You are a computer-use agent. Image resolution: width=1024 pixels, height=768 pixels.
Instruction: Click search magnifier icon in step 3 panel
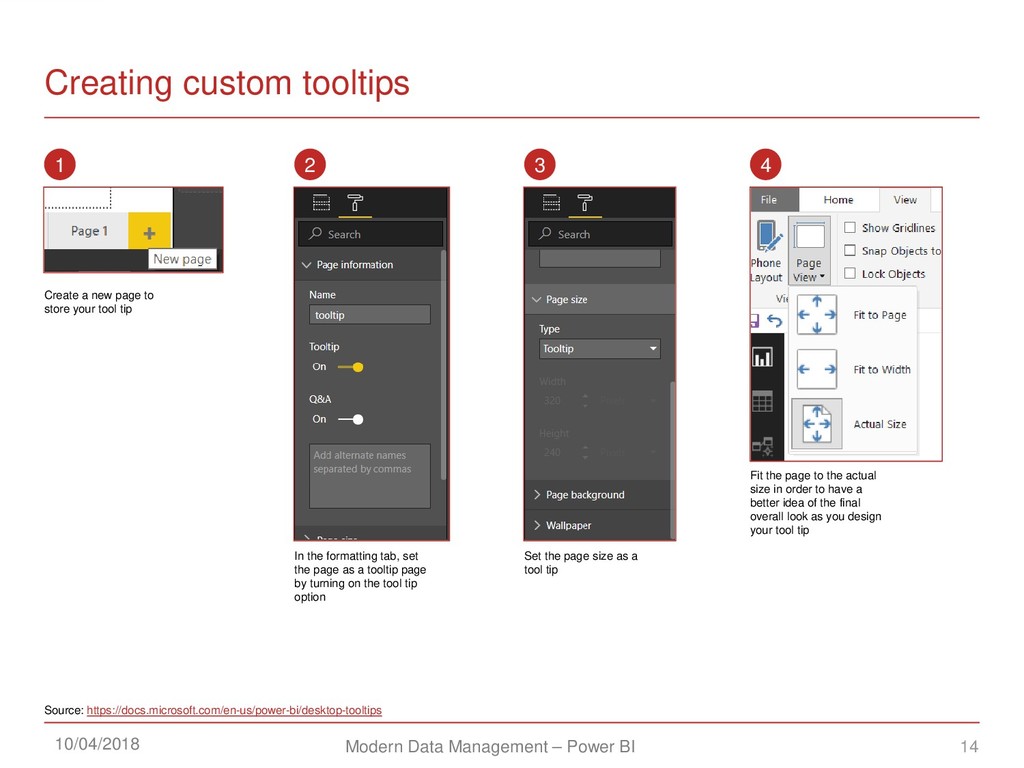coord(545,233)
